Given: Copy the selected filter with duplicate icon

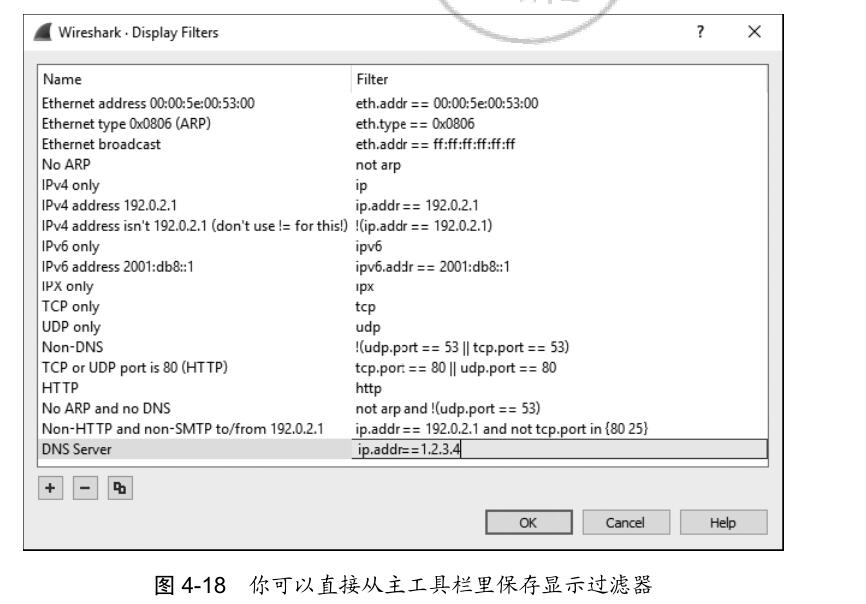Looking at the screenshot, I should 120,488.
